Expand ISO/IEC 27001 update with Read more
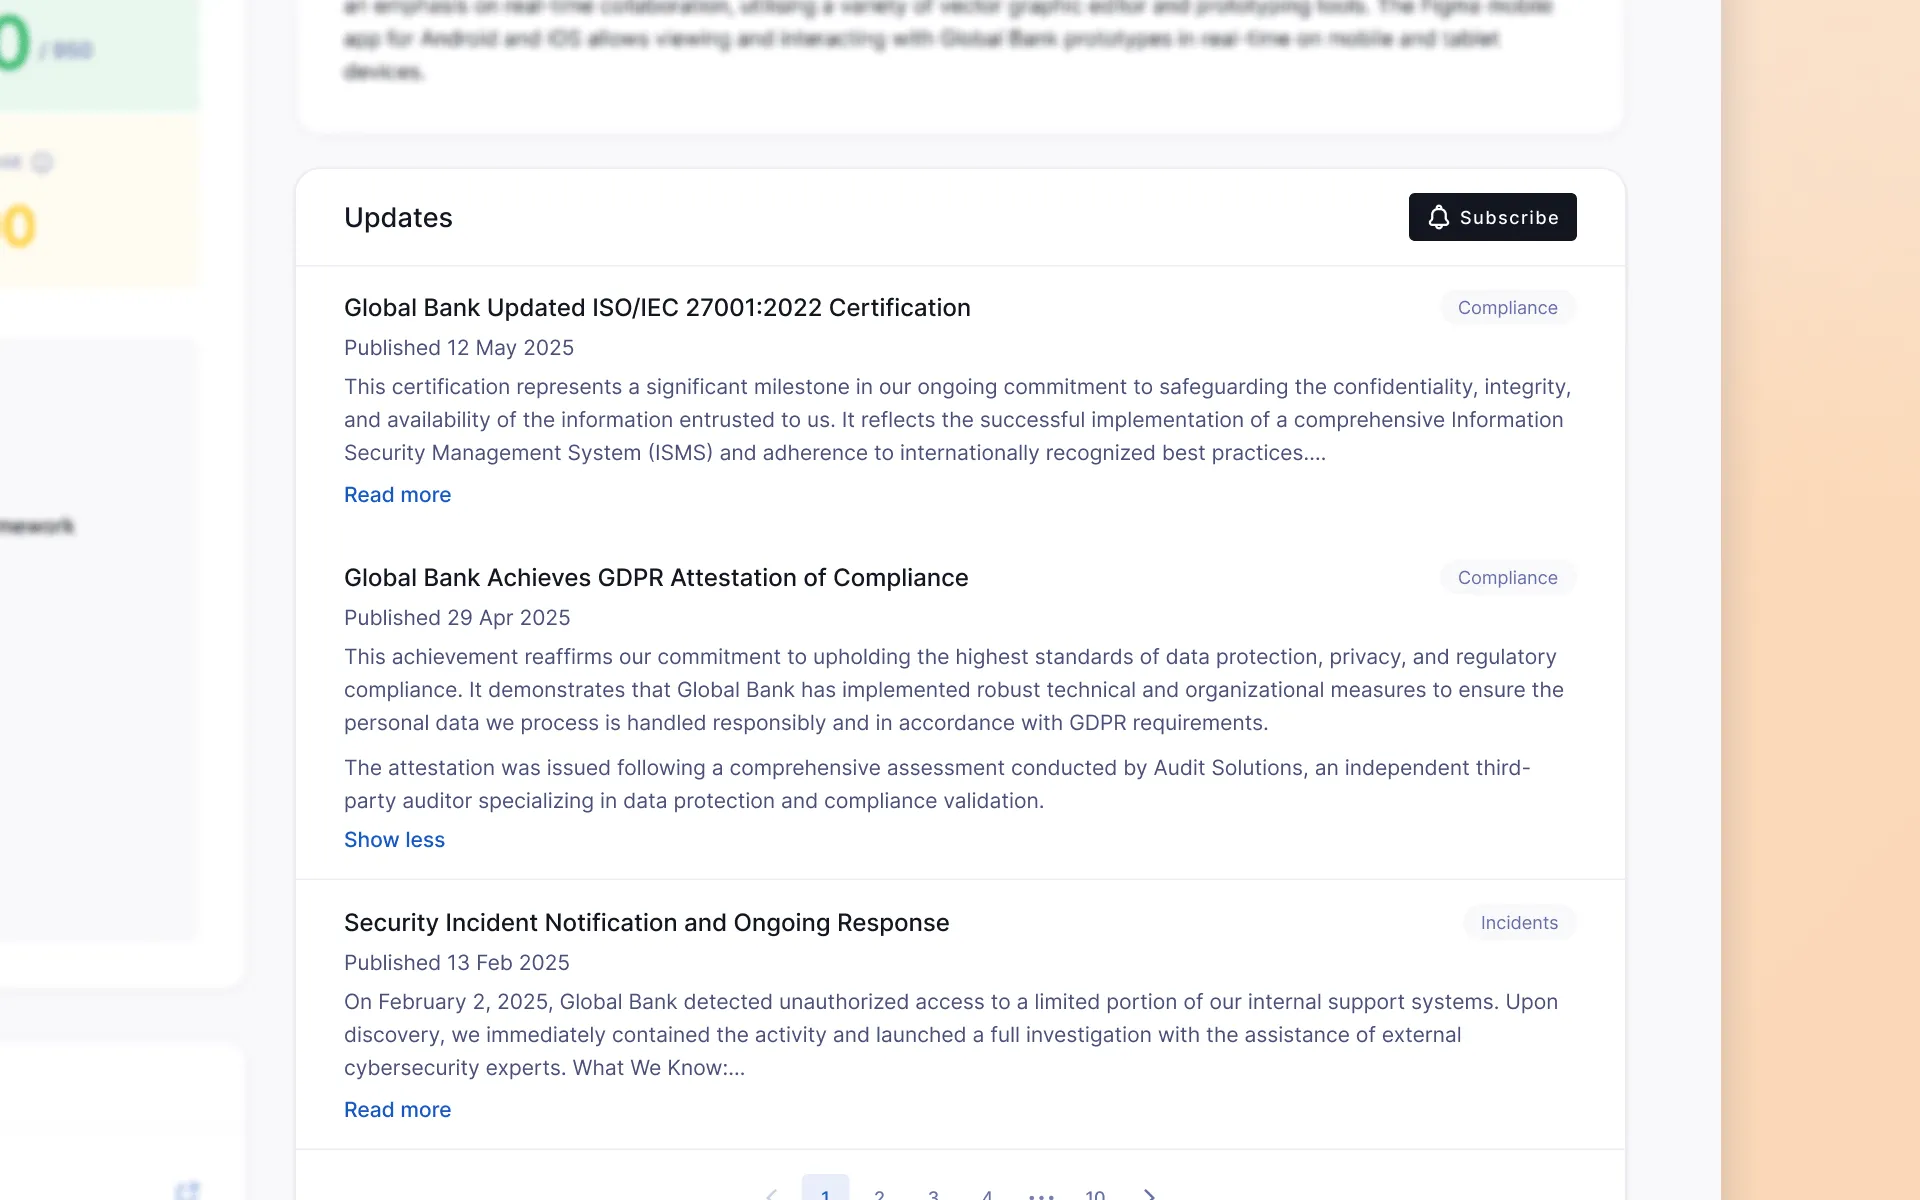Screen dimensions: 1920x1200 [x=397, y=495]
